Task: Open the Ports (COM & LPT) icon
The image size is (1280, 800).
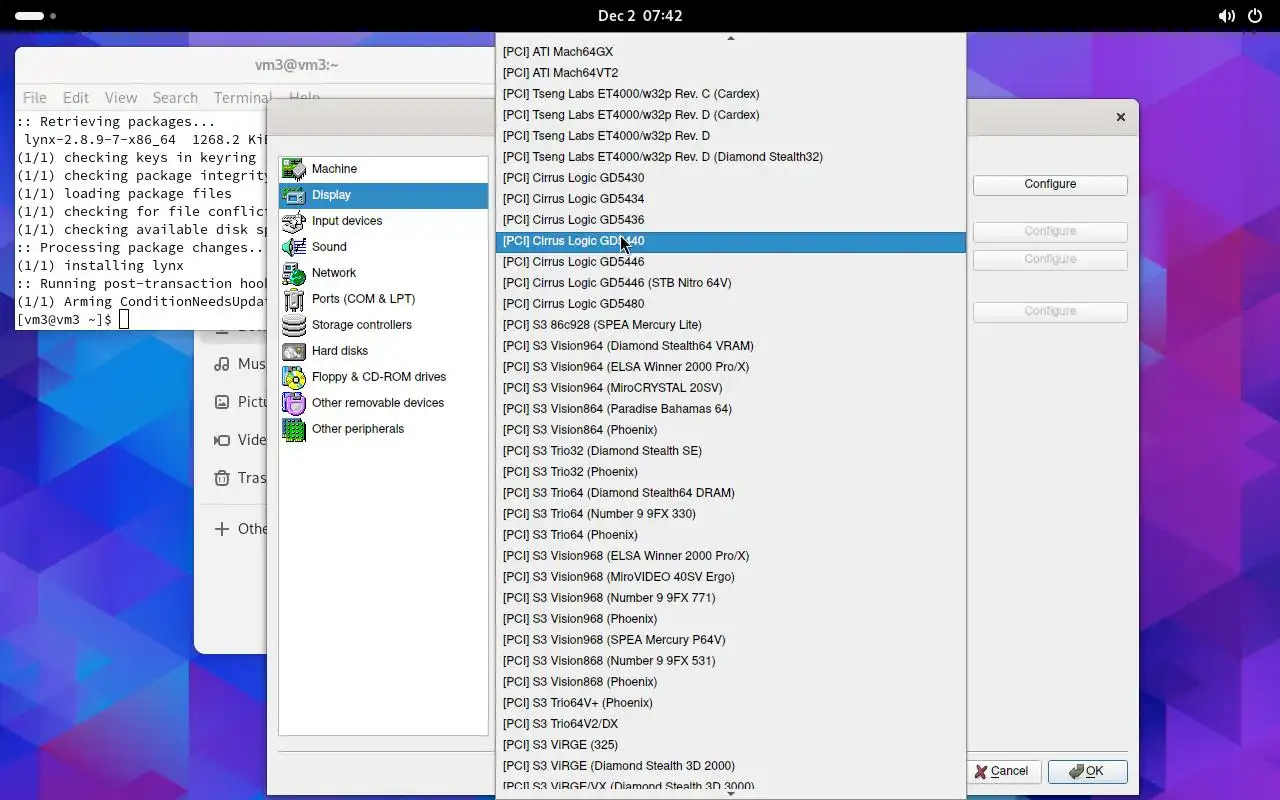Action: [293, 299]
